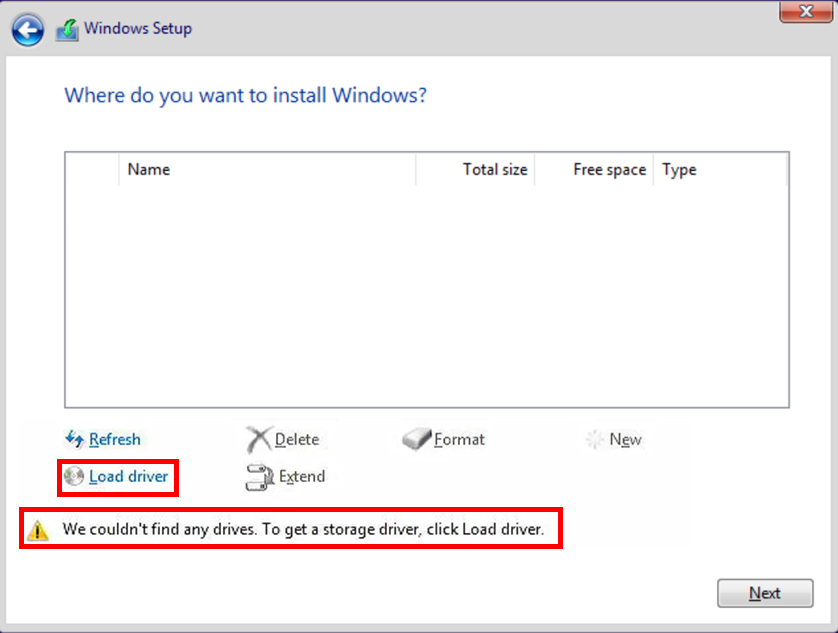Open the Load driver link text
Image resolution: width=838 pixels, height=633 pixels.
tap(128, 477)
